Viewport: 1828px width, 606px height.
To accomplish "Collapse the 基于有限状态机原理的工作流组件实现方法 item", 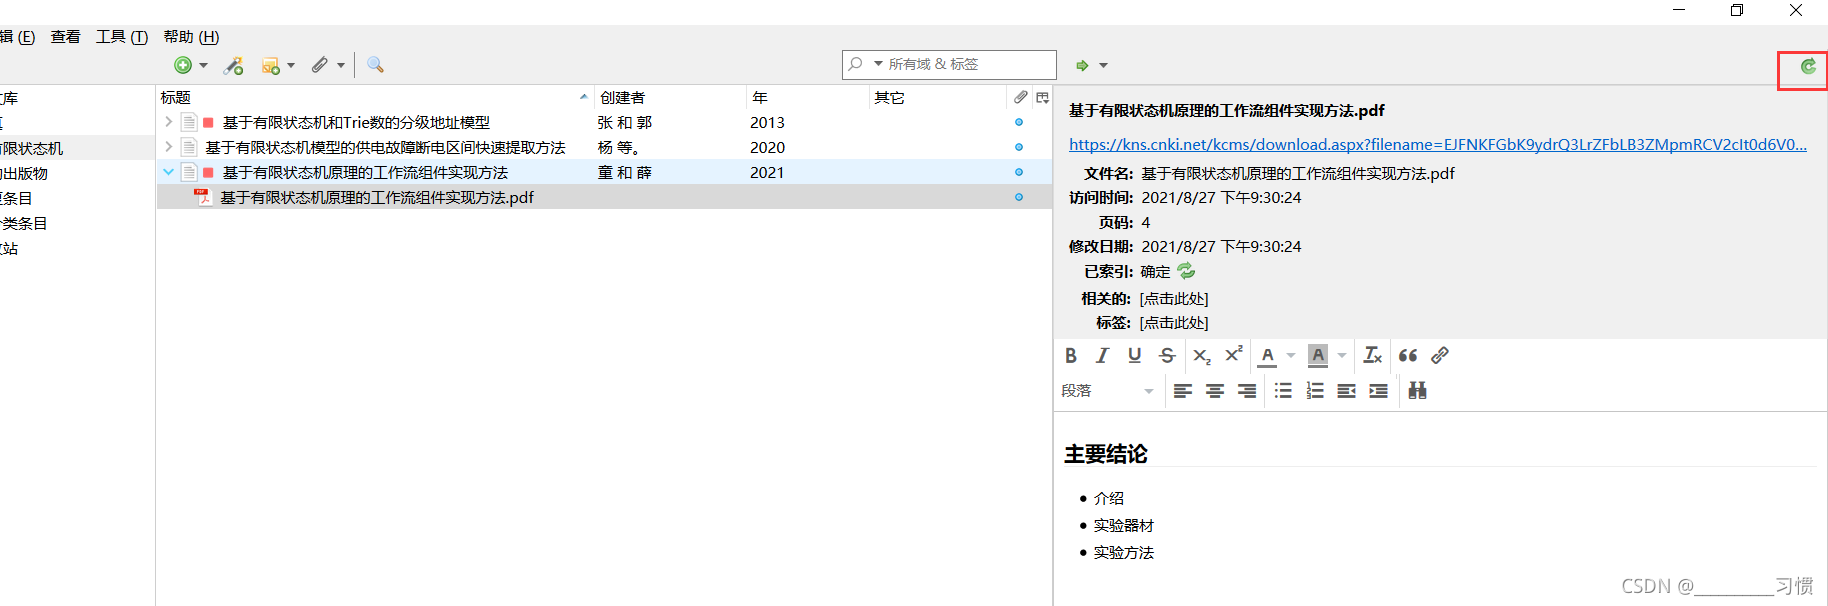I will [x=168, y=172].
